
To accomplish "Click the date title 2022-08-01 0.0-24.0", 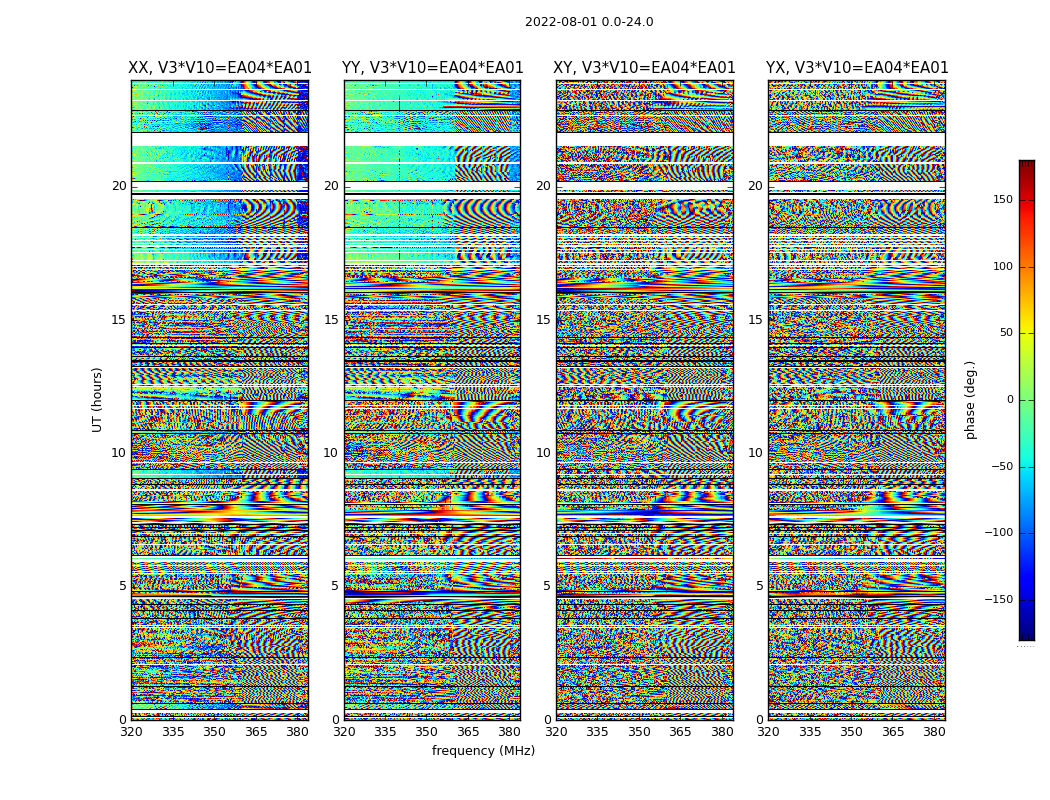I will 589,22.
